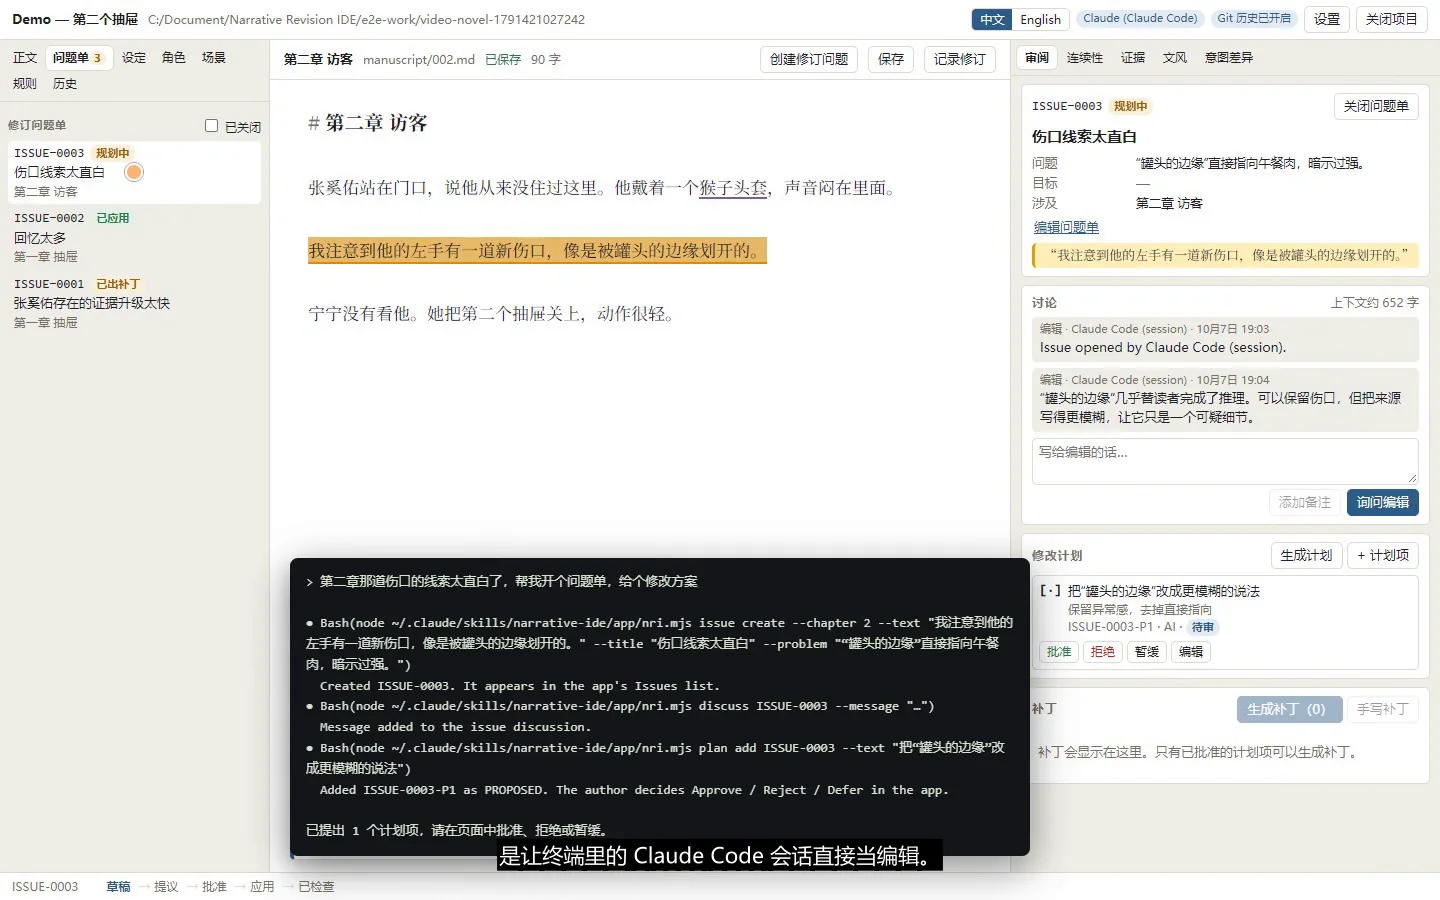The image size is (1440, 900).
Task: Click the underlined word 猴子头套
Action: tap(733, 188)
